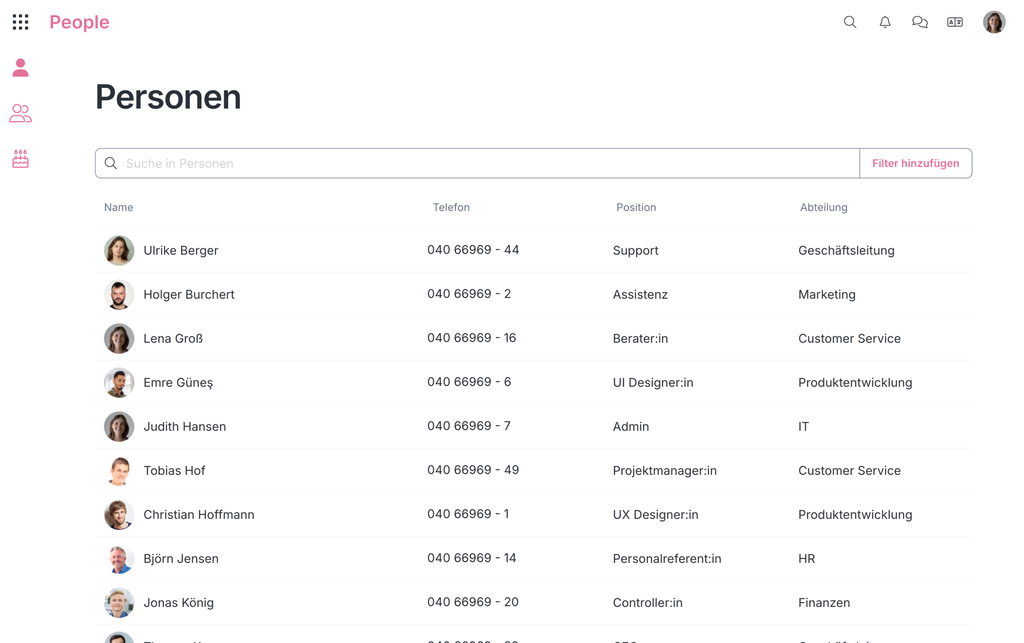This screenshot has height=643, width=1024.
Task: Open the app launcher grid icon
Action: (20, 22)
